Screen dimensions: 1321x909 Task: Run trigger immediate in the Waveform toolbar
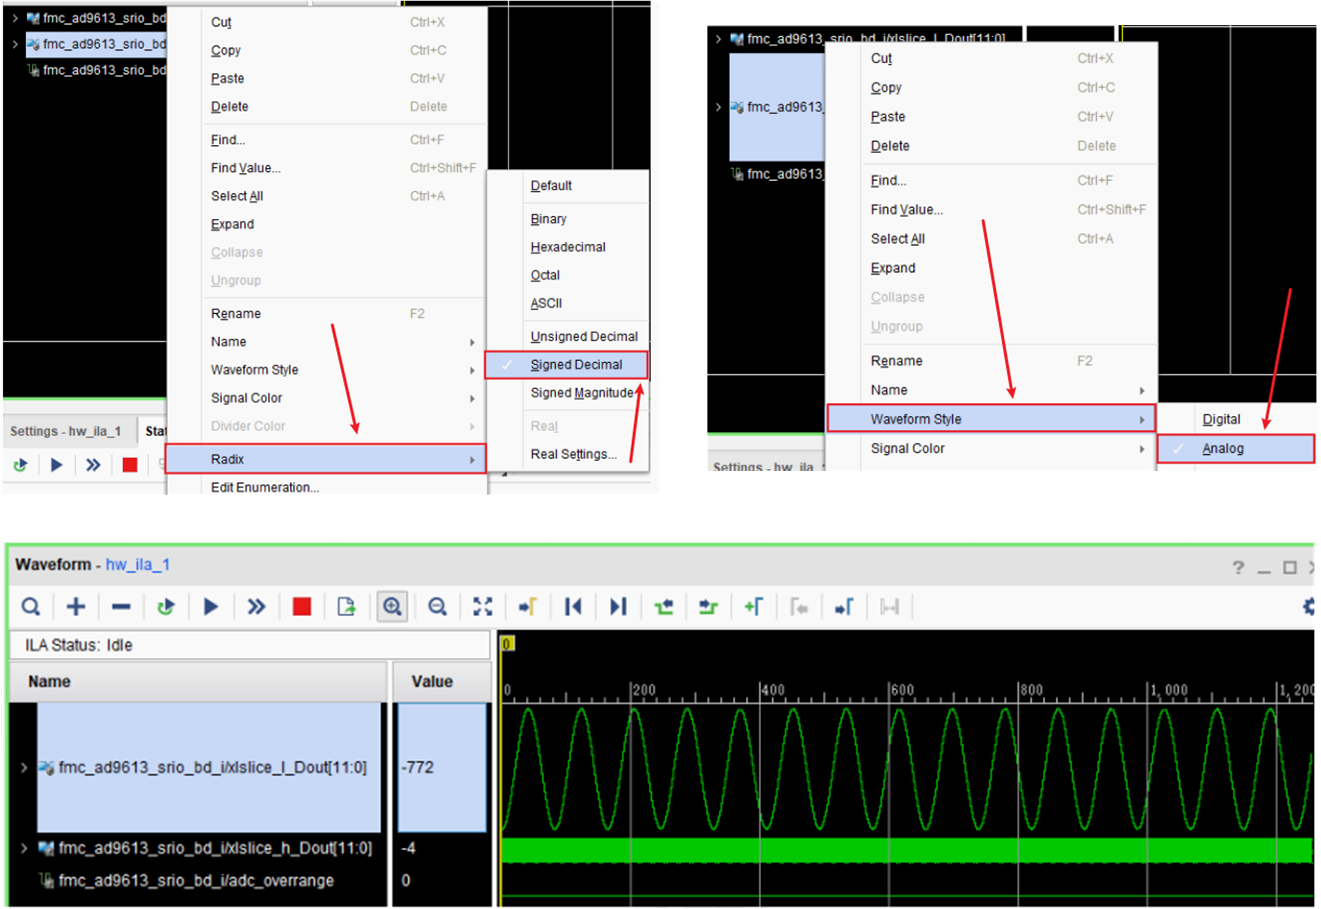(x=256, y=606)
